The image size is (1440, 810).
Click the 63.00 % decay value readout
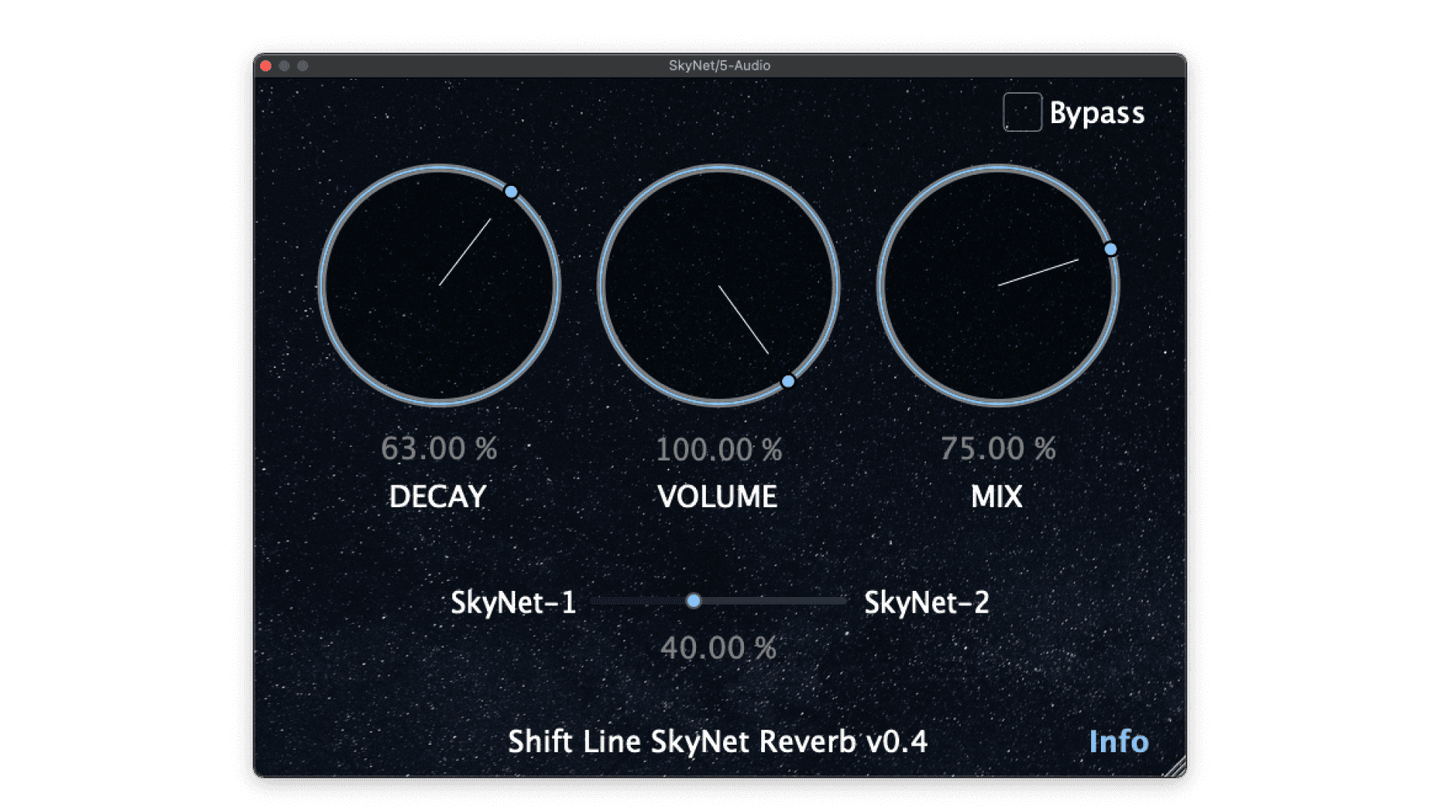click(440, 449)
